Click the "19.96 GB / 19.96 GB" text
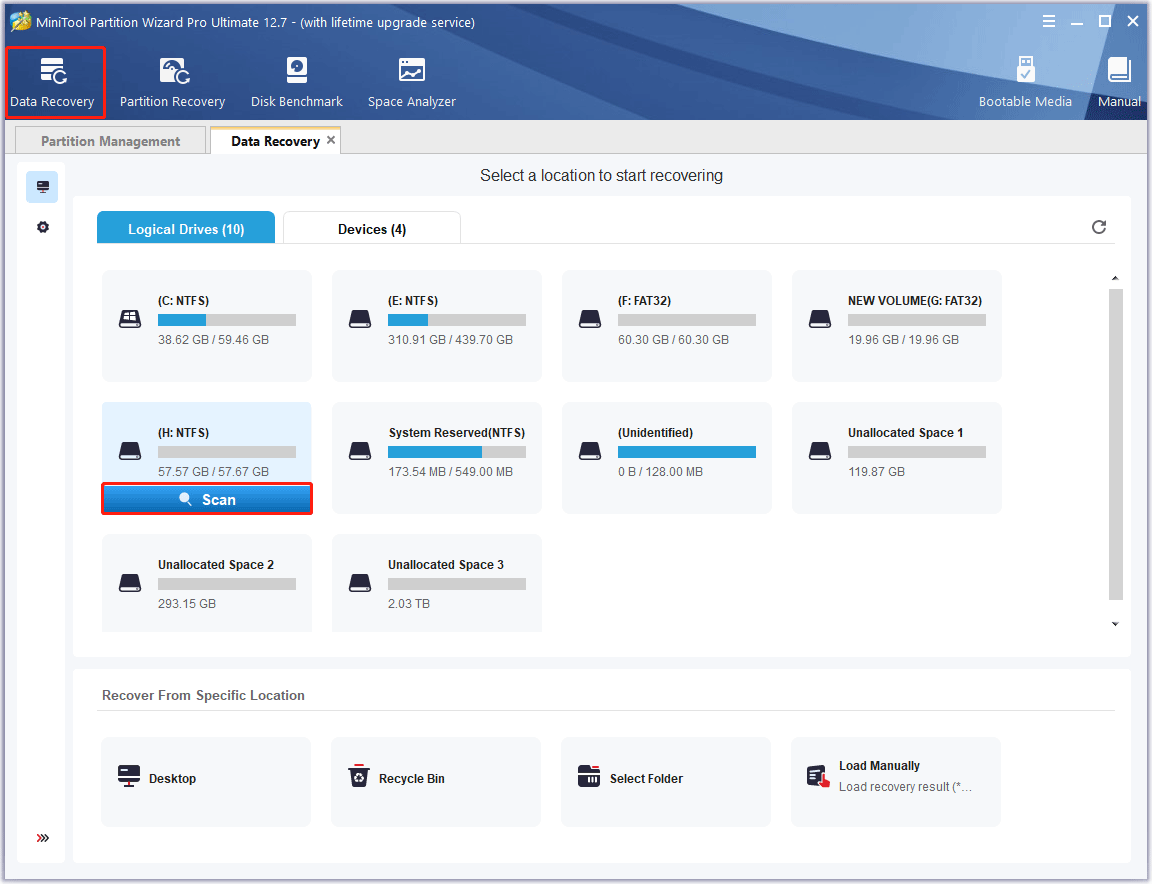The width and height of the screenshot is (1152, 884). click(903, 339)
